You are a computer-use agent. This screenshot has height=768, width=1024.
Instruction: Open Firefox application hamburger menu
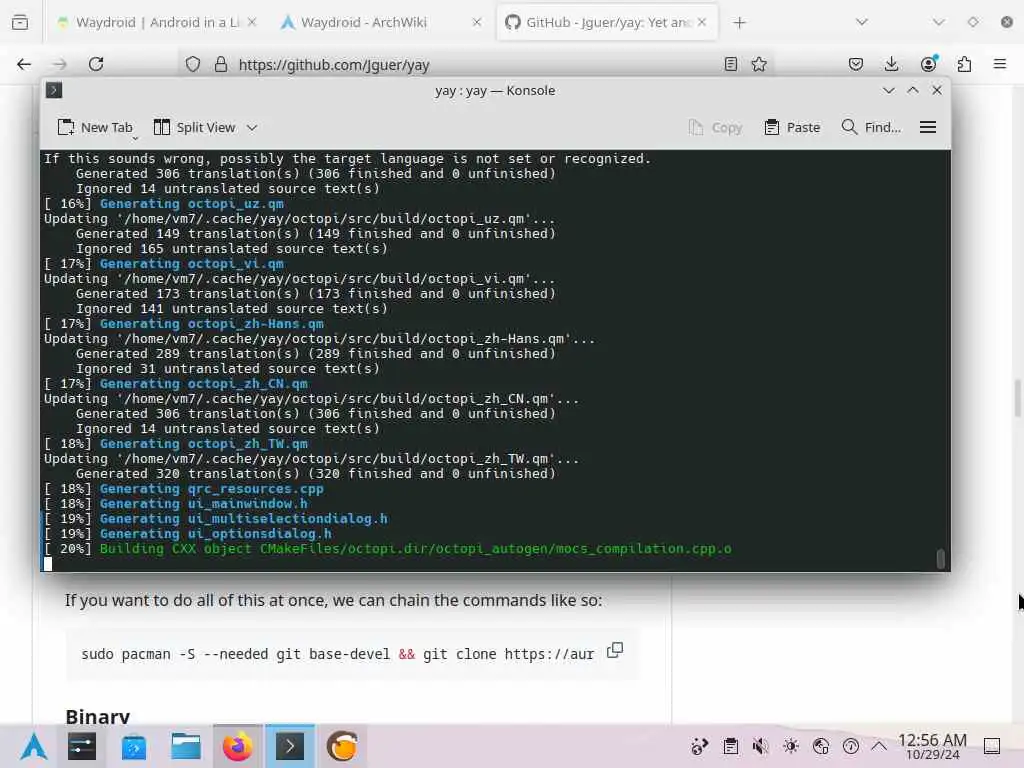tap(1000, 64)
